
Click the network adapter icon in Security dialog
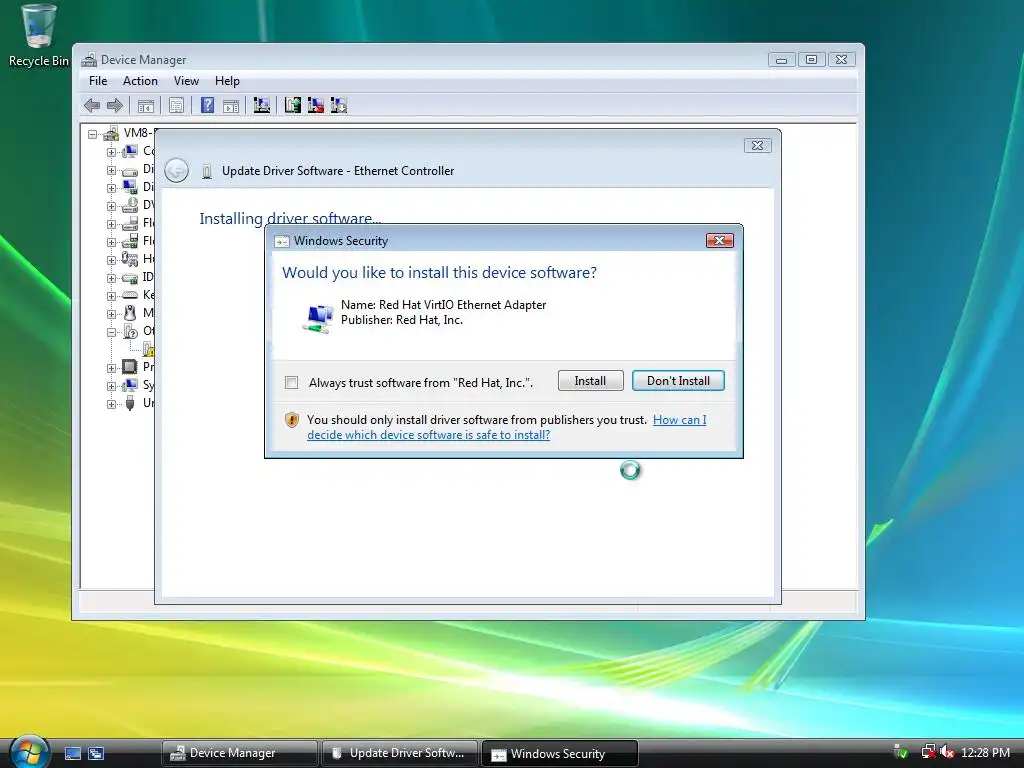pos(318,319)
